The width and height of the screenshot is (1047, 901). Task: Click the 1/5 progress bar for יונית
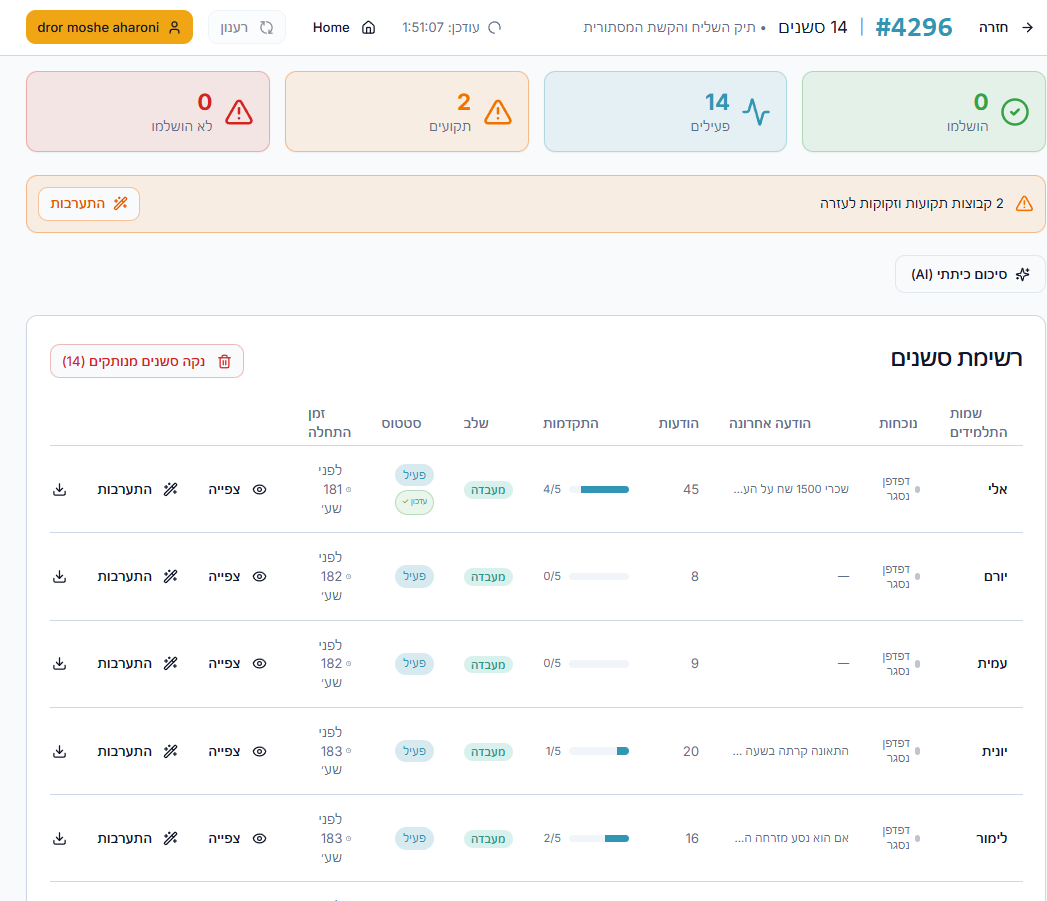pyautogui.click(x=599, y=751)
